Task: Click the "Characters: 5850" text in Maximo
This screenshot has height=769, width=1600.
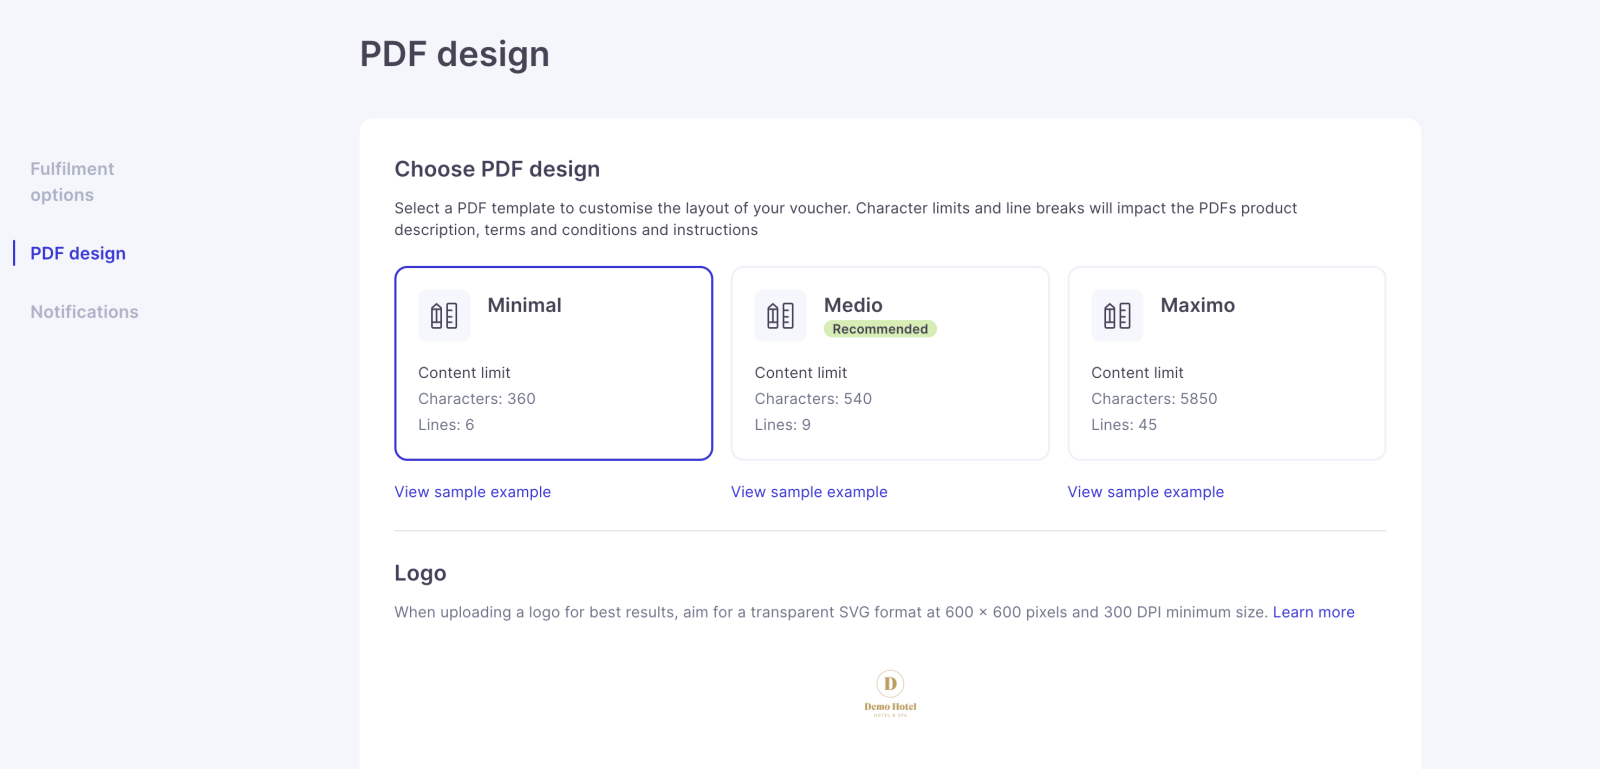Action: pos(1154,399)
